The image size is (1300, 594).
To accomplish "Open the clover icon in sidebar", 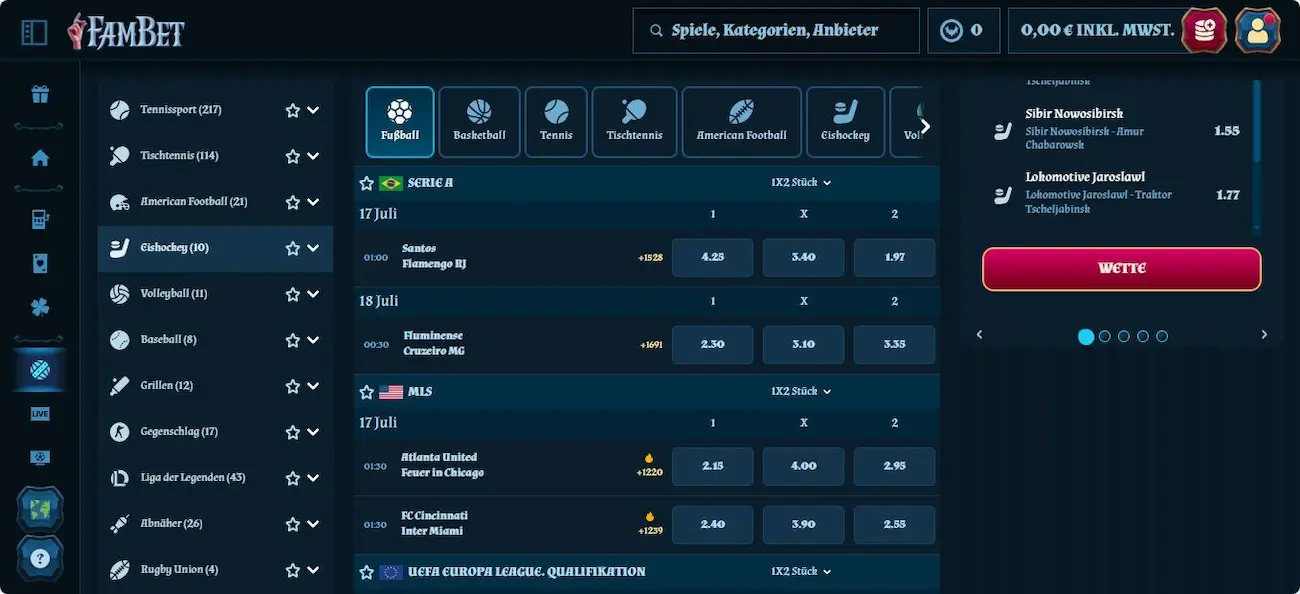I will (x=40, y=308).
